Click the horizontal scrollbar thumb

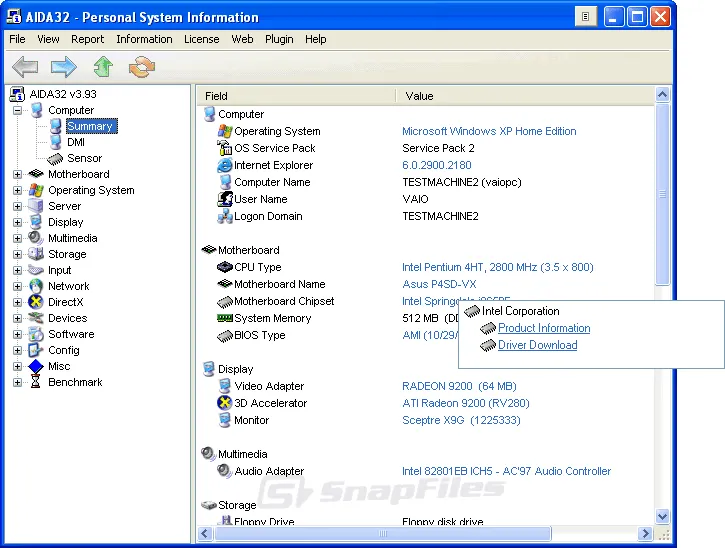(x=383, y=534)
